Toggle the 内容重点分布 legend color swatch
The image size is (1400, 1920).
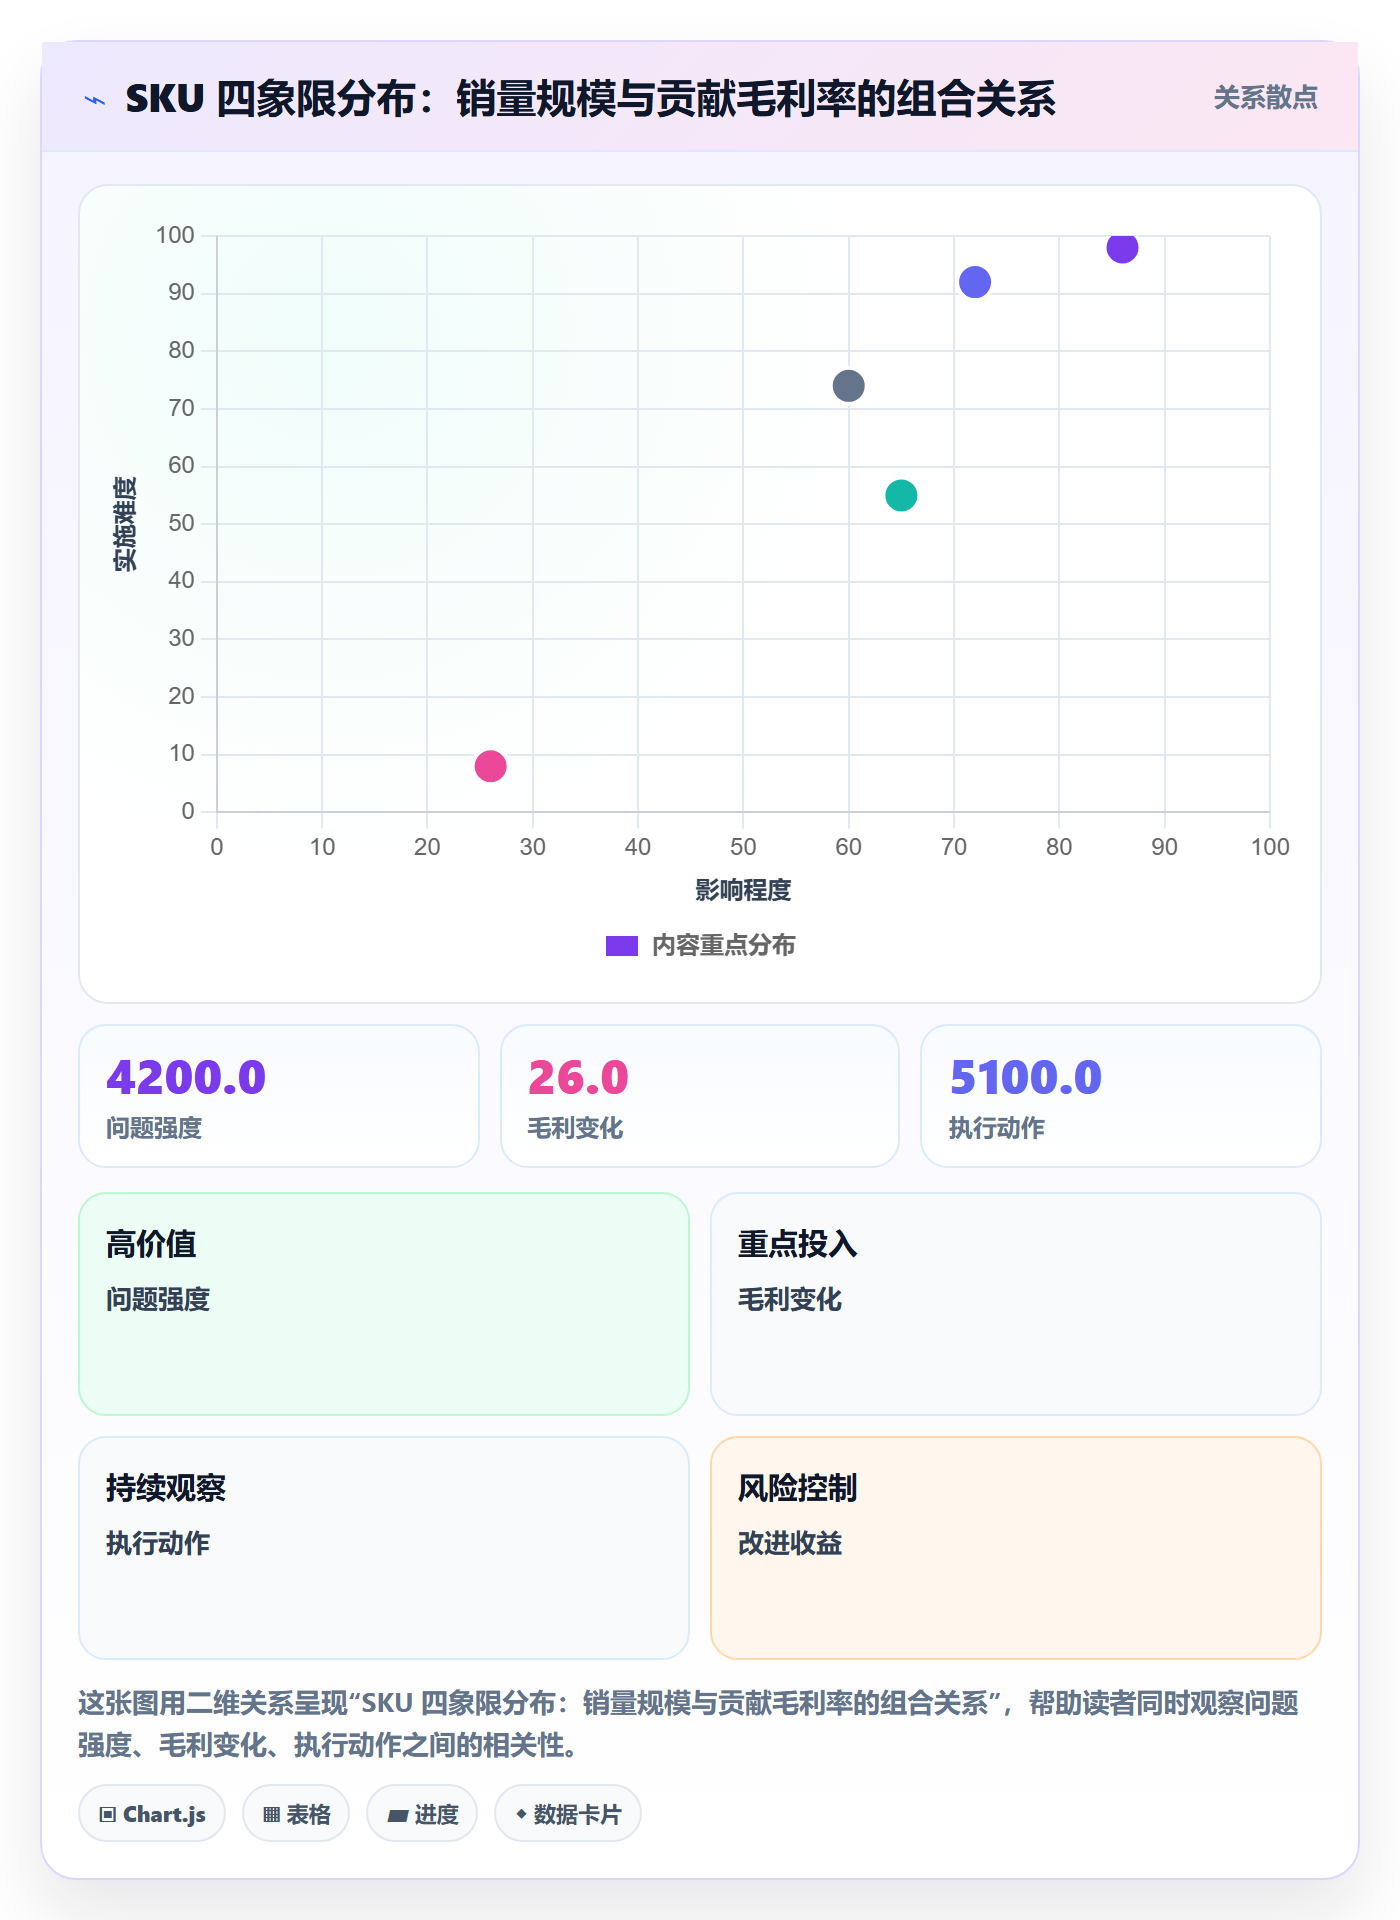[621, 946]
